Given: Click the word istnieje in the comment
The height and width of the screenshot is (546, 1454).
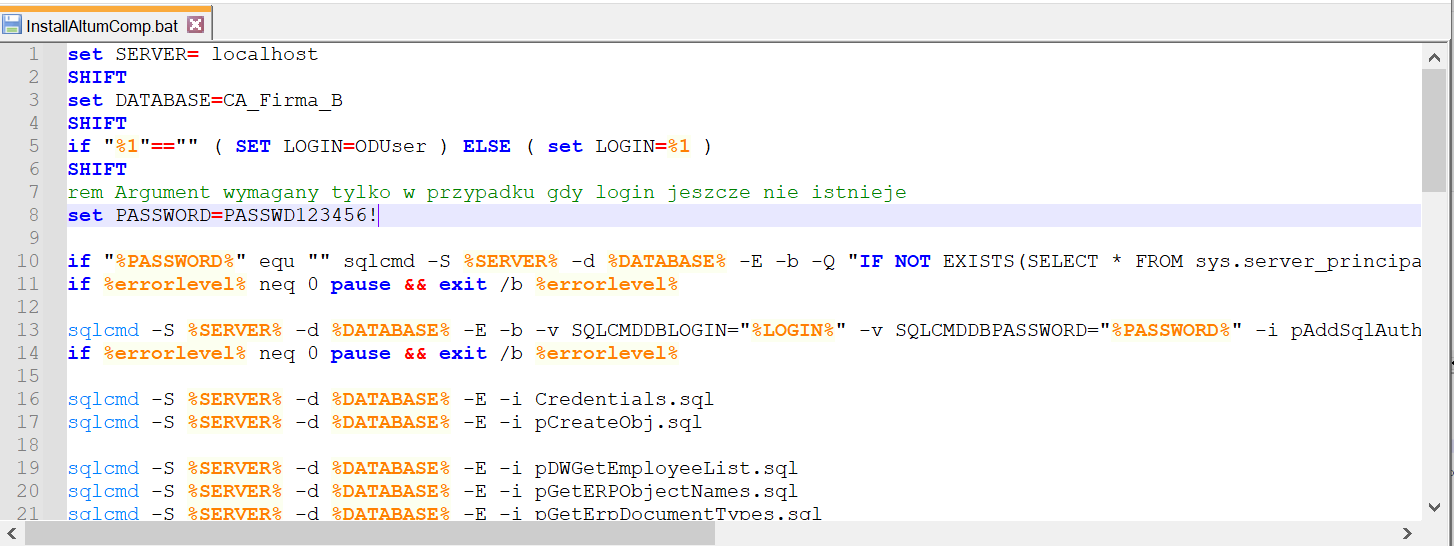Looking at the screenshot, I should (x=859, y=192).
